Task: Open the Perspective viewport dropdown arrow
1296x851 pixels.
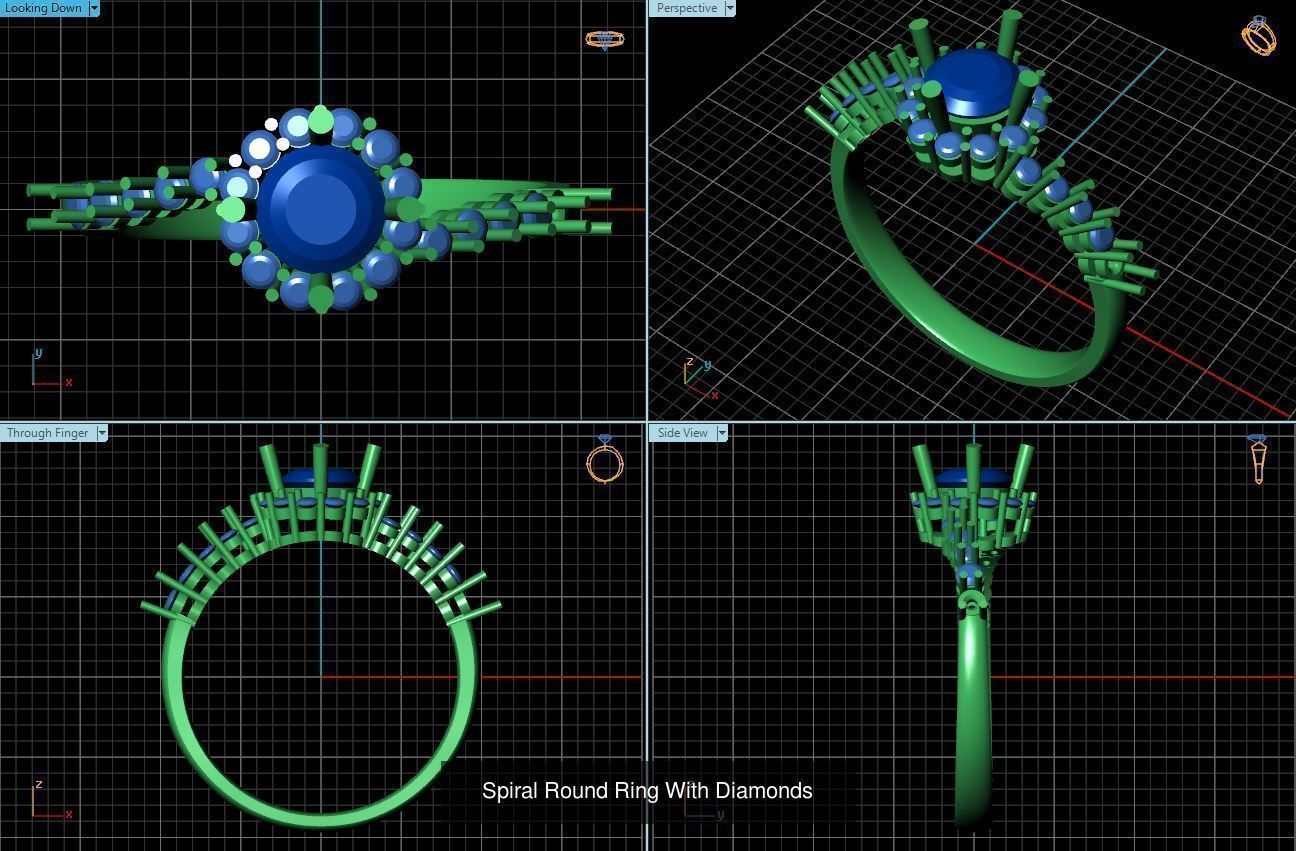Action: pos(730,8)
